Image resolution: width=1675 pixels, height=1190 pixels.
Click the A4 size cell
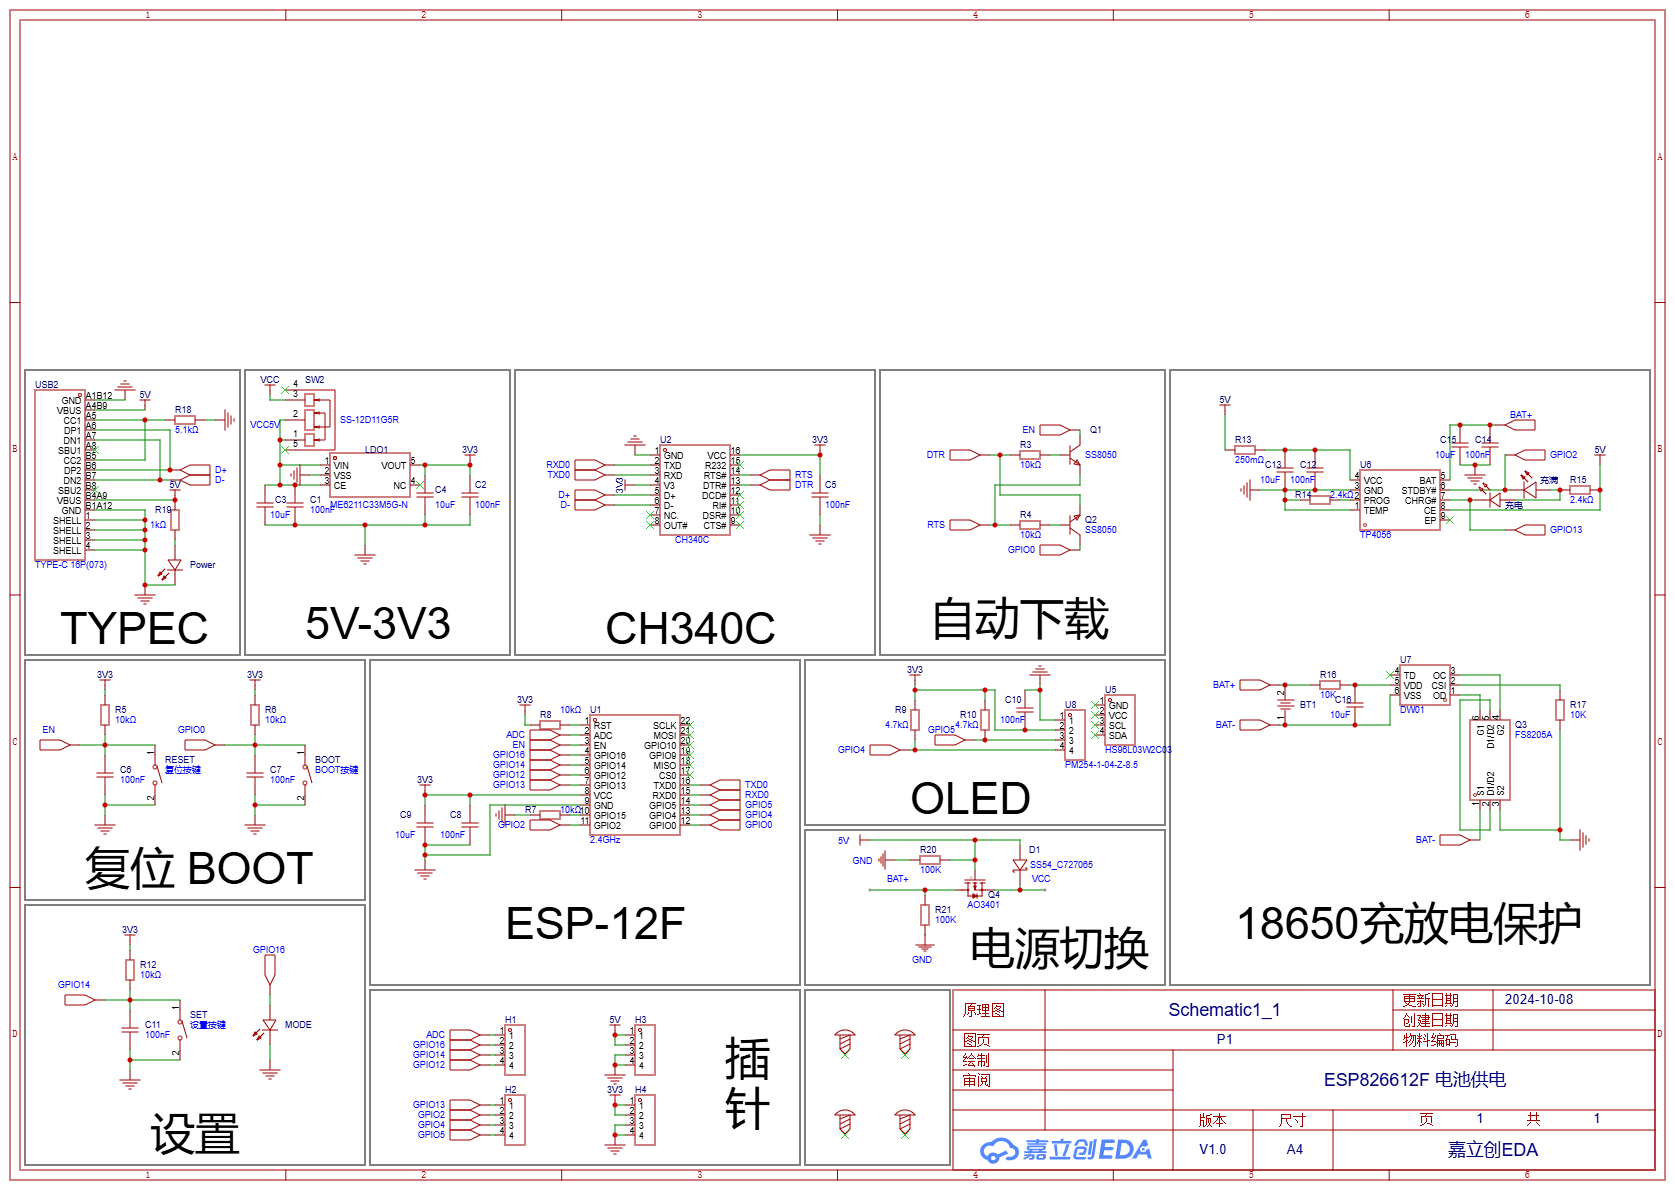(1294, 1150)
